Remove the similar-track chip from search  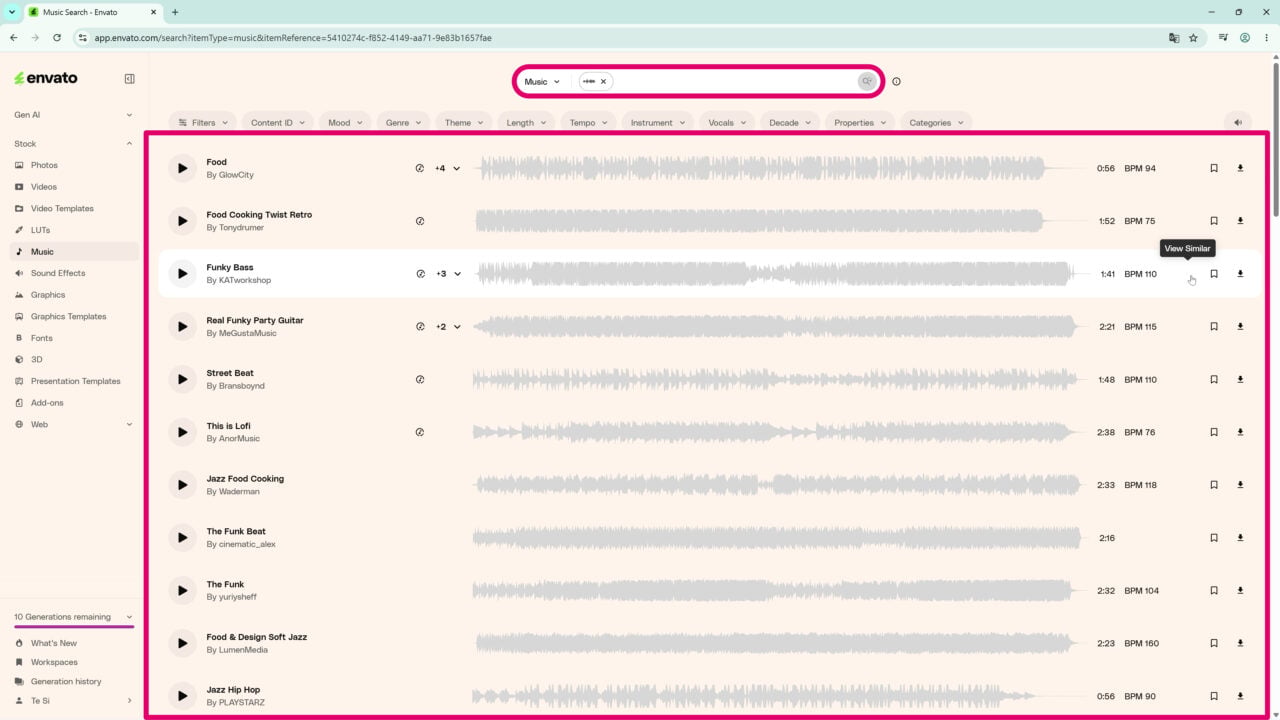coord(603,82)
